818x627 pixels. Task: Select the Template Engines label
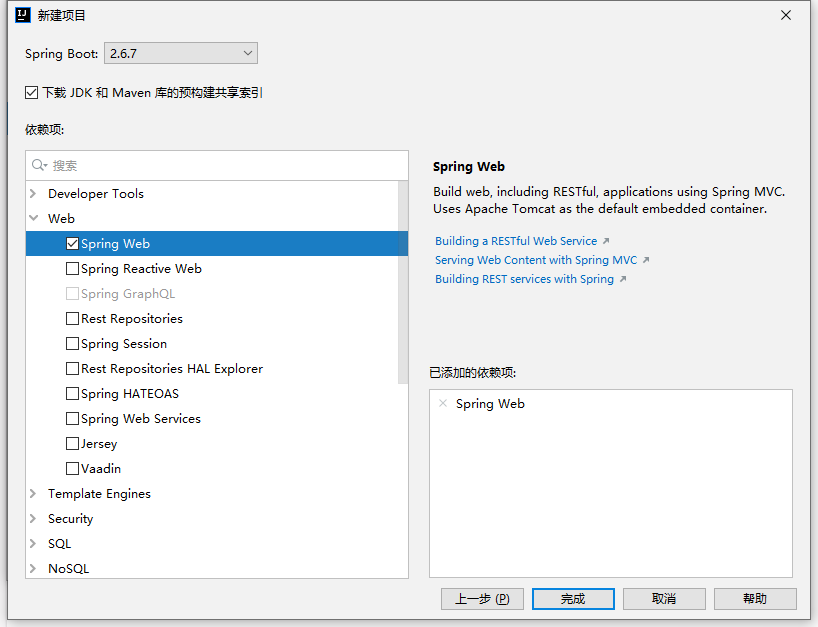(99, 493)
